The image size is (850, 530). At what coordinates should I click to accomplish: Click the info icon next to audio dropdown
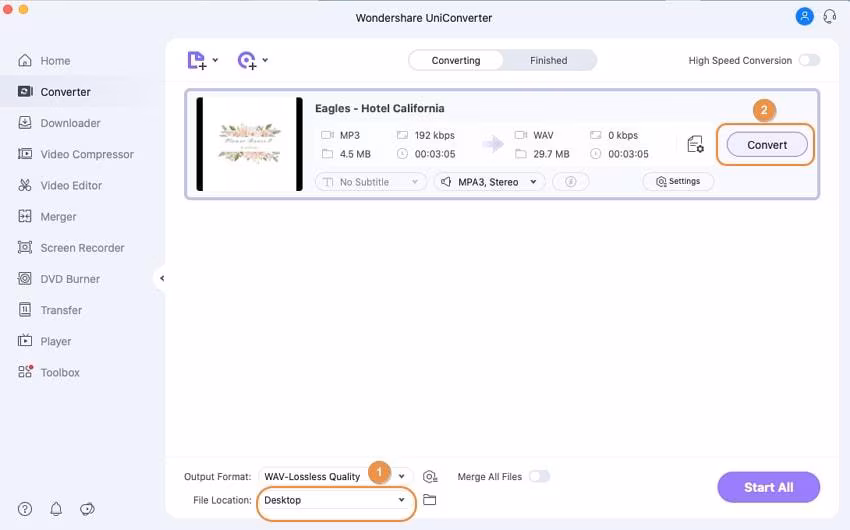click(570, 182)
